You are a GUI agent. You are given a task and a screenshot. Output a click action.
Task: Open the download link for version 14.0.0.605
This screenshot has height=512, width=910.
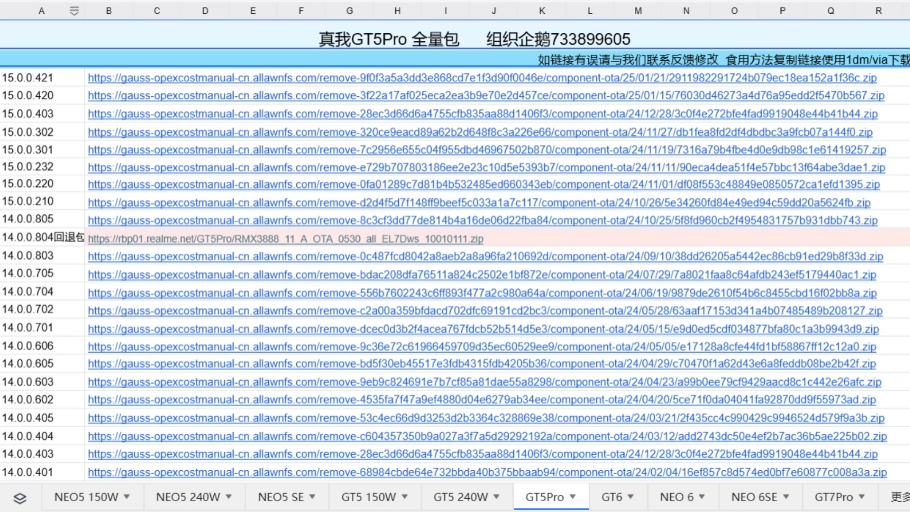pyautogui.click(x=482, y=364)
